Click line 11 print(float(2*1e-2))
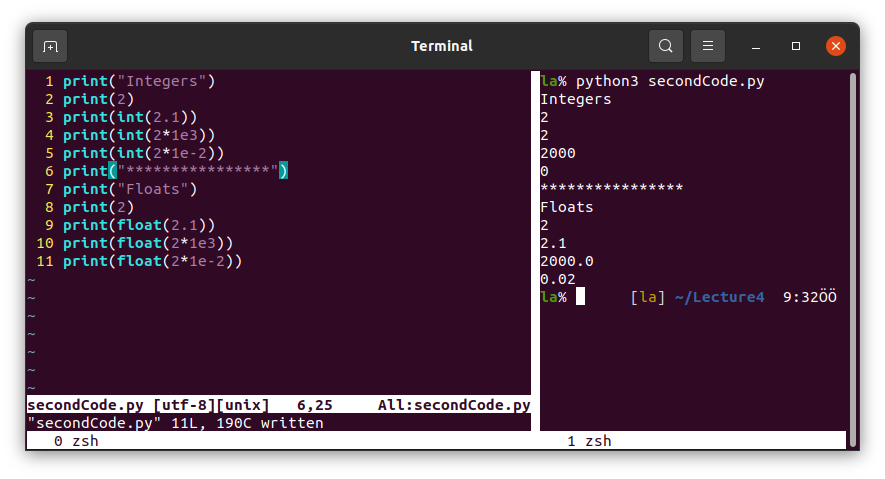Image resolution: width=885 pixels, height=479 pixels. pyautogui.click(x=152, y=261)
